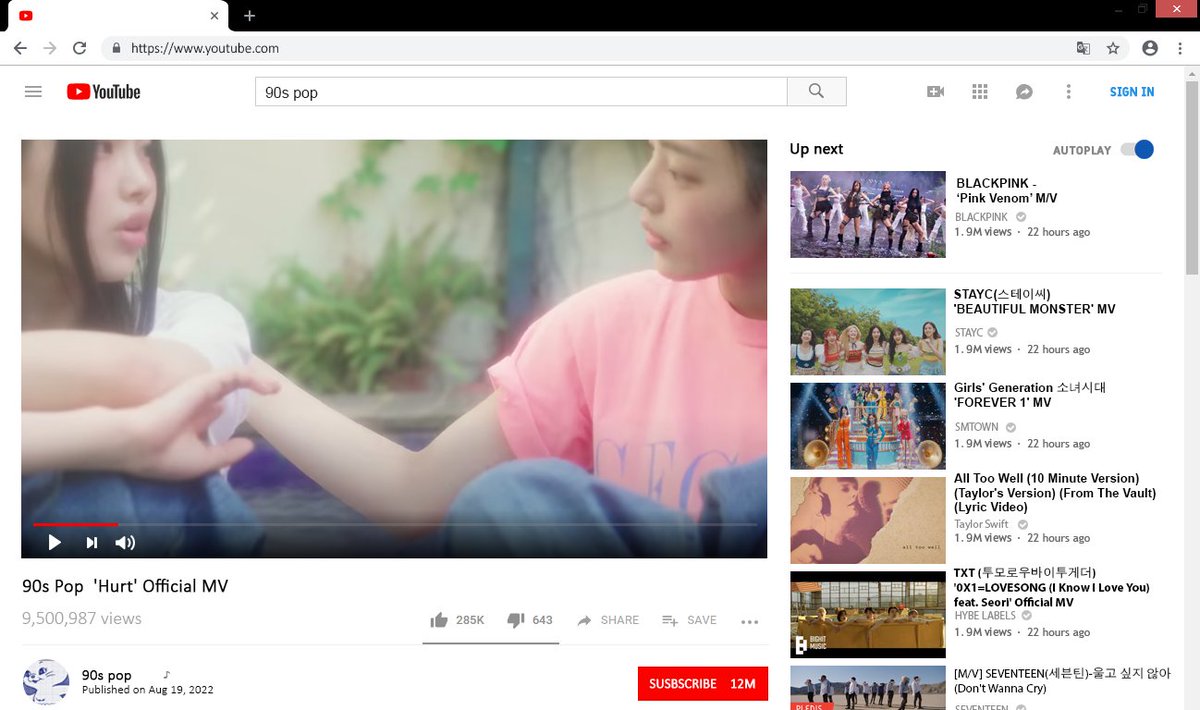Open the All Too Well lyric video thumbnail
This screenshot has width=1200, height=710.
click(x=868, y=520)
